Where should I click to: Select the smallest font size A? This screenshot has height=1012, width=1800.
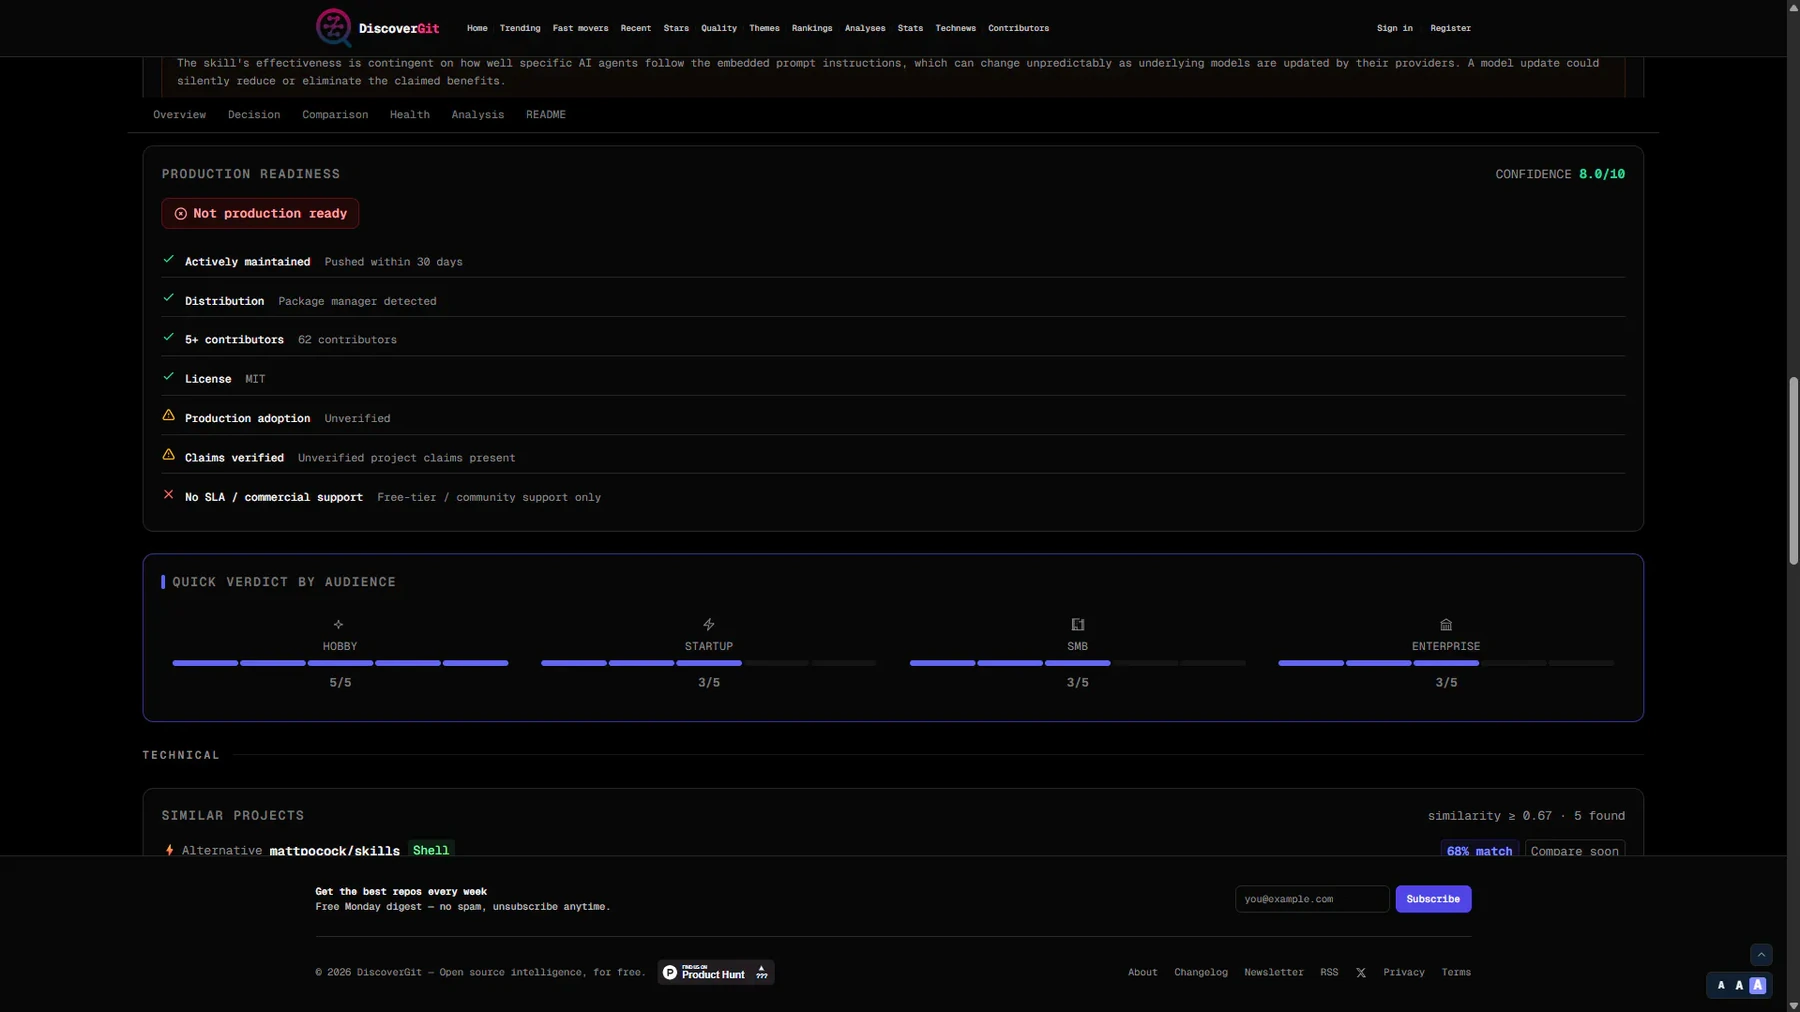1720,985
